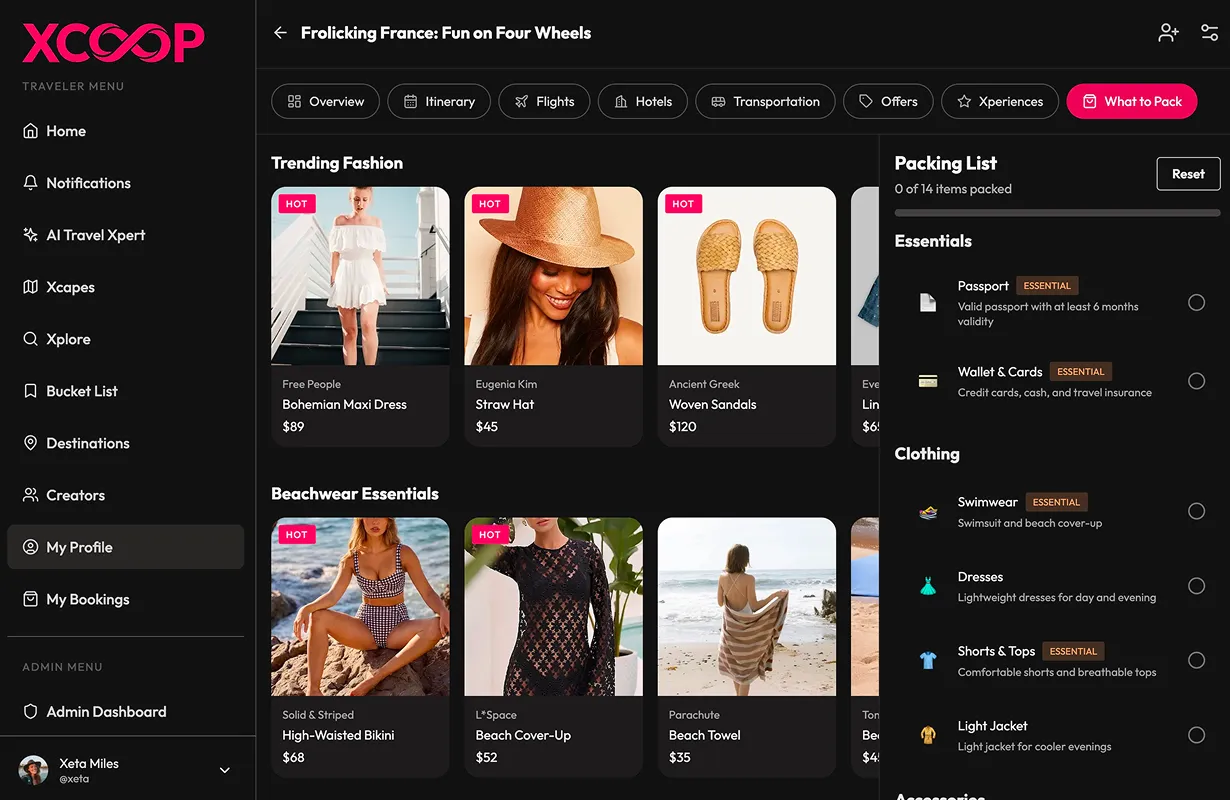Open My Bookings page
Image resolution: width=1230 pixels, height=800 pixels.
click(x=126, y=599)
